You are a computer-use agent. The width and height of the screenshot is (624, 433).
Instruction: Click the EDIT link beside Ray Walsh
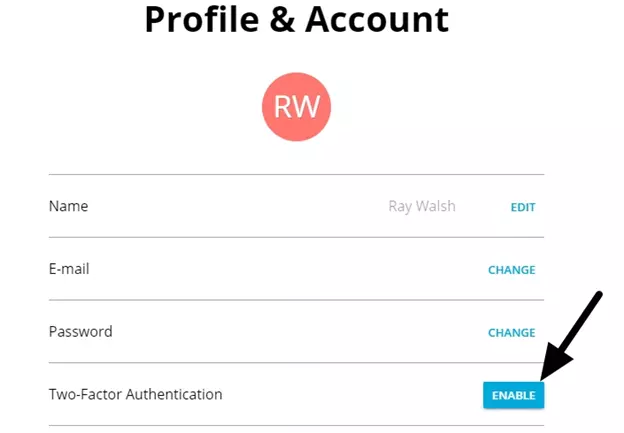tap(523, 207)
